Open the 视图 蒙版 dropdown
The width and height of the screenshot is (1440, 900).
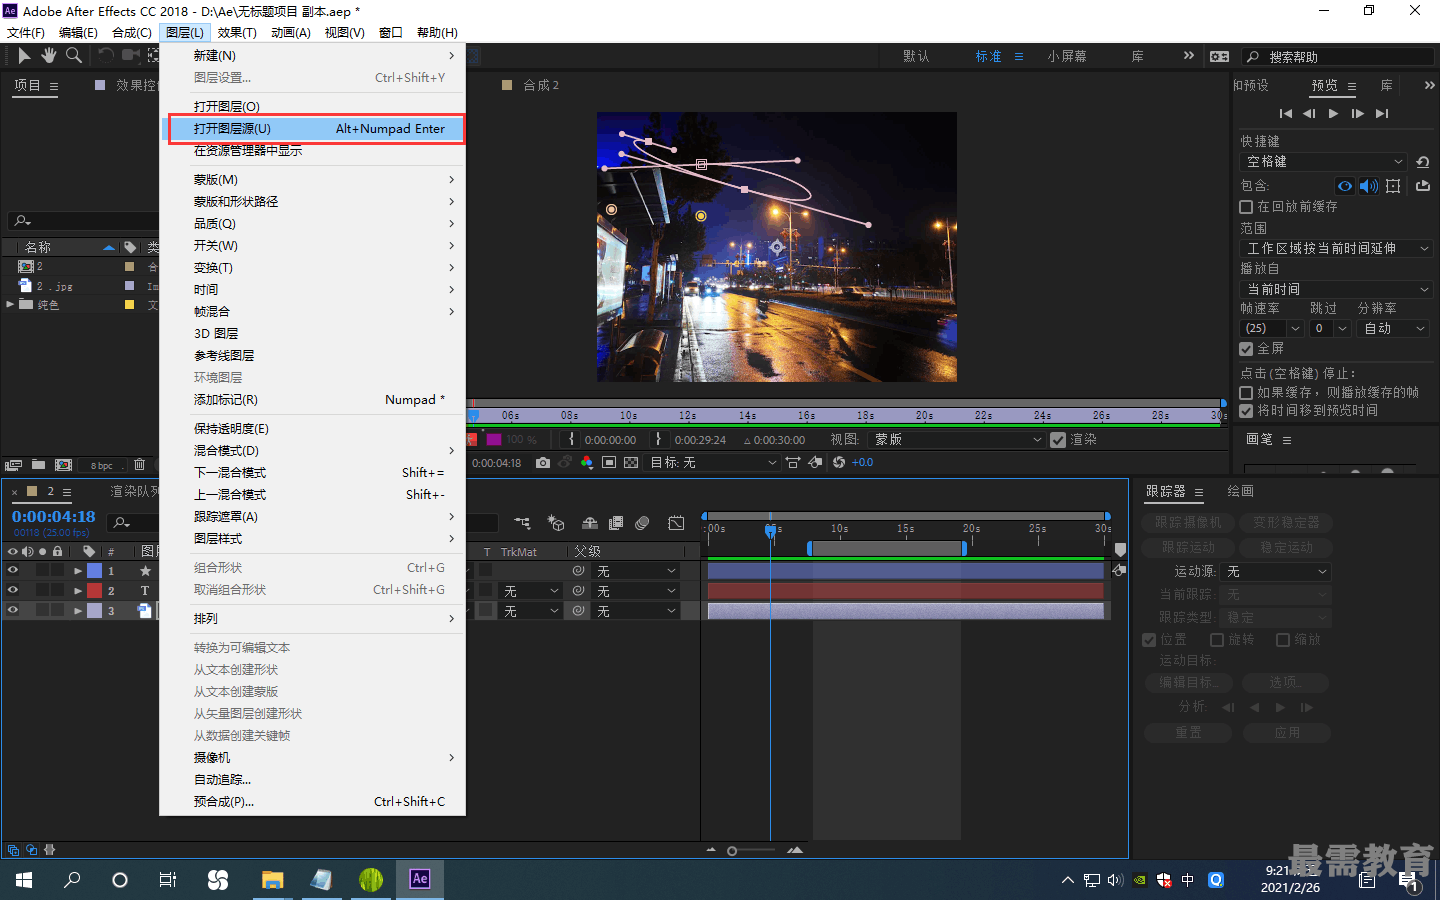[958, 440]
